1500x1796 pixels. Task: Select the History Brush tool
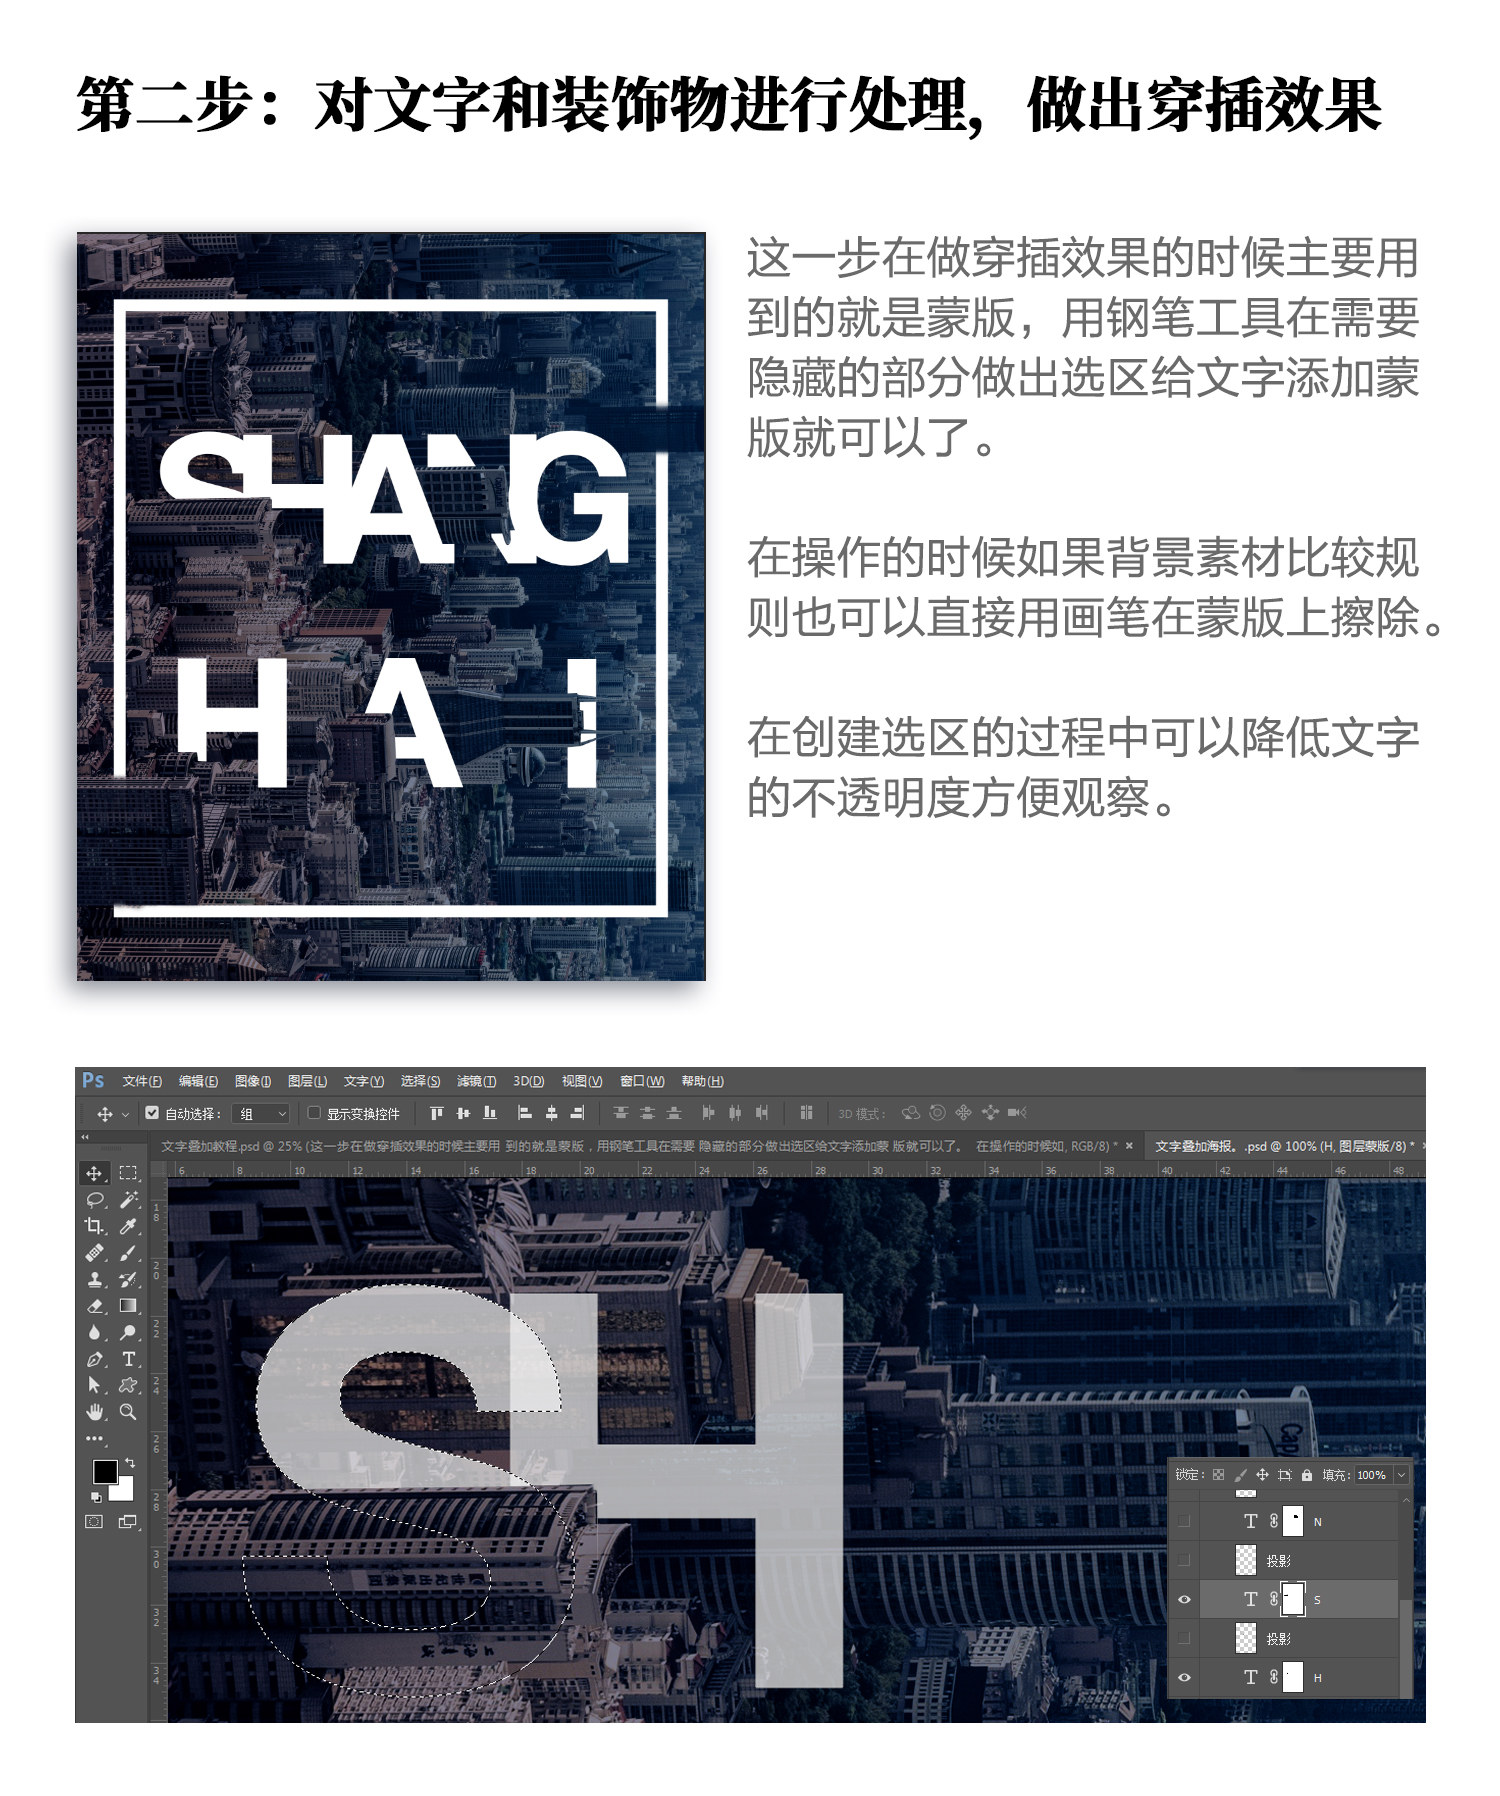tap(128, 1279)
